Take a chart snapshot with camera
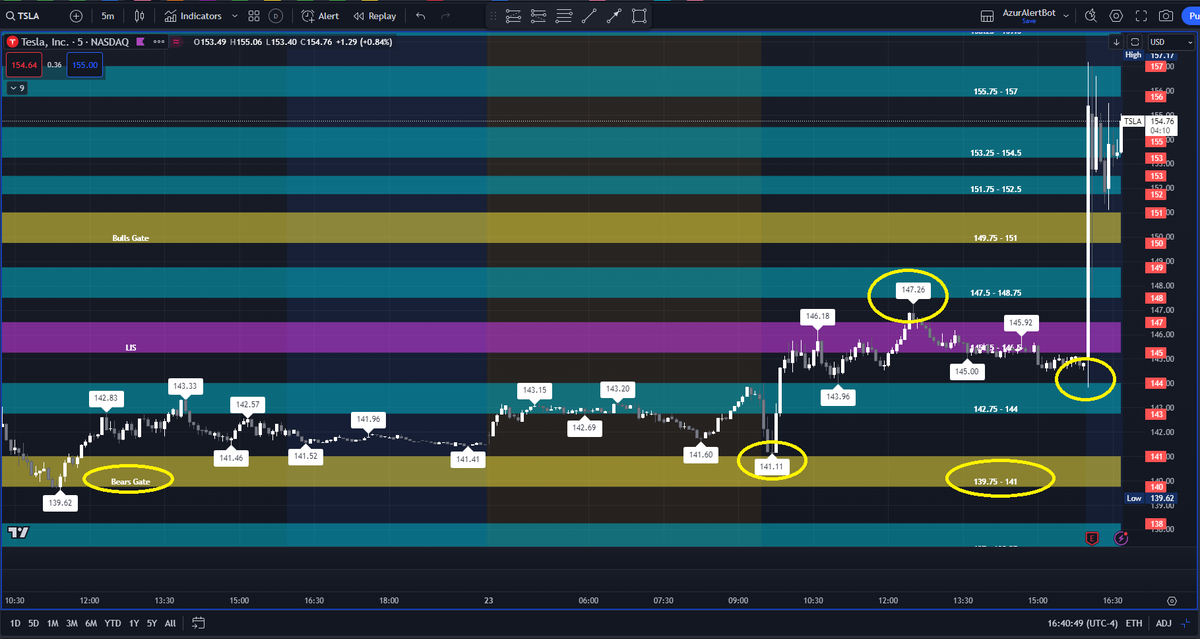Viewport: 1200px width, 639px height. coord(1165,16)
